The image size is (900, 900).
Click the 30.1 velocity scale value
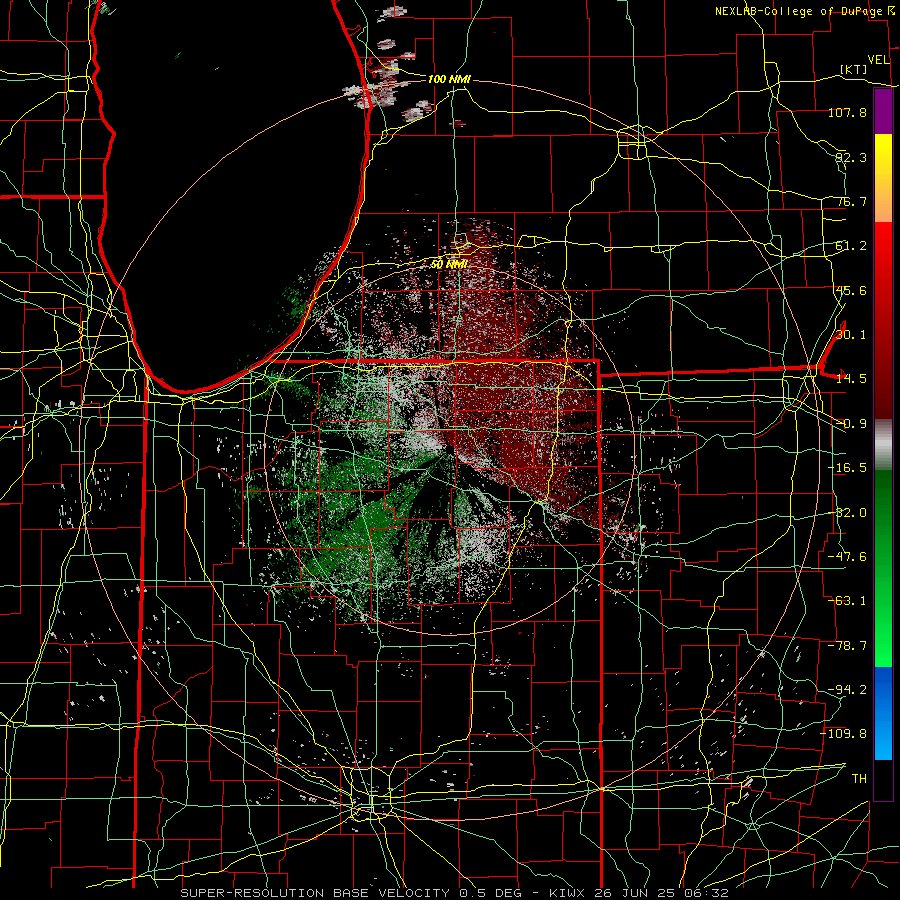[851, 335]
